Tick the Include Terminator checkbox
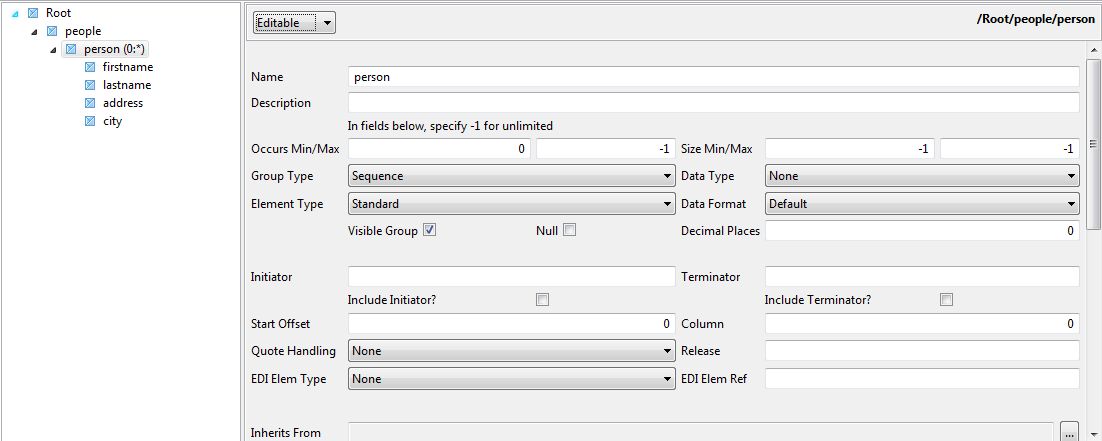Screen dimensions: 1102x441 pyautogui.click(x=946, y=299)
